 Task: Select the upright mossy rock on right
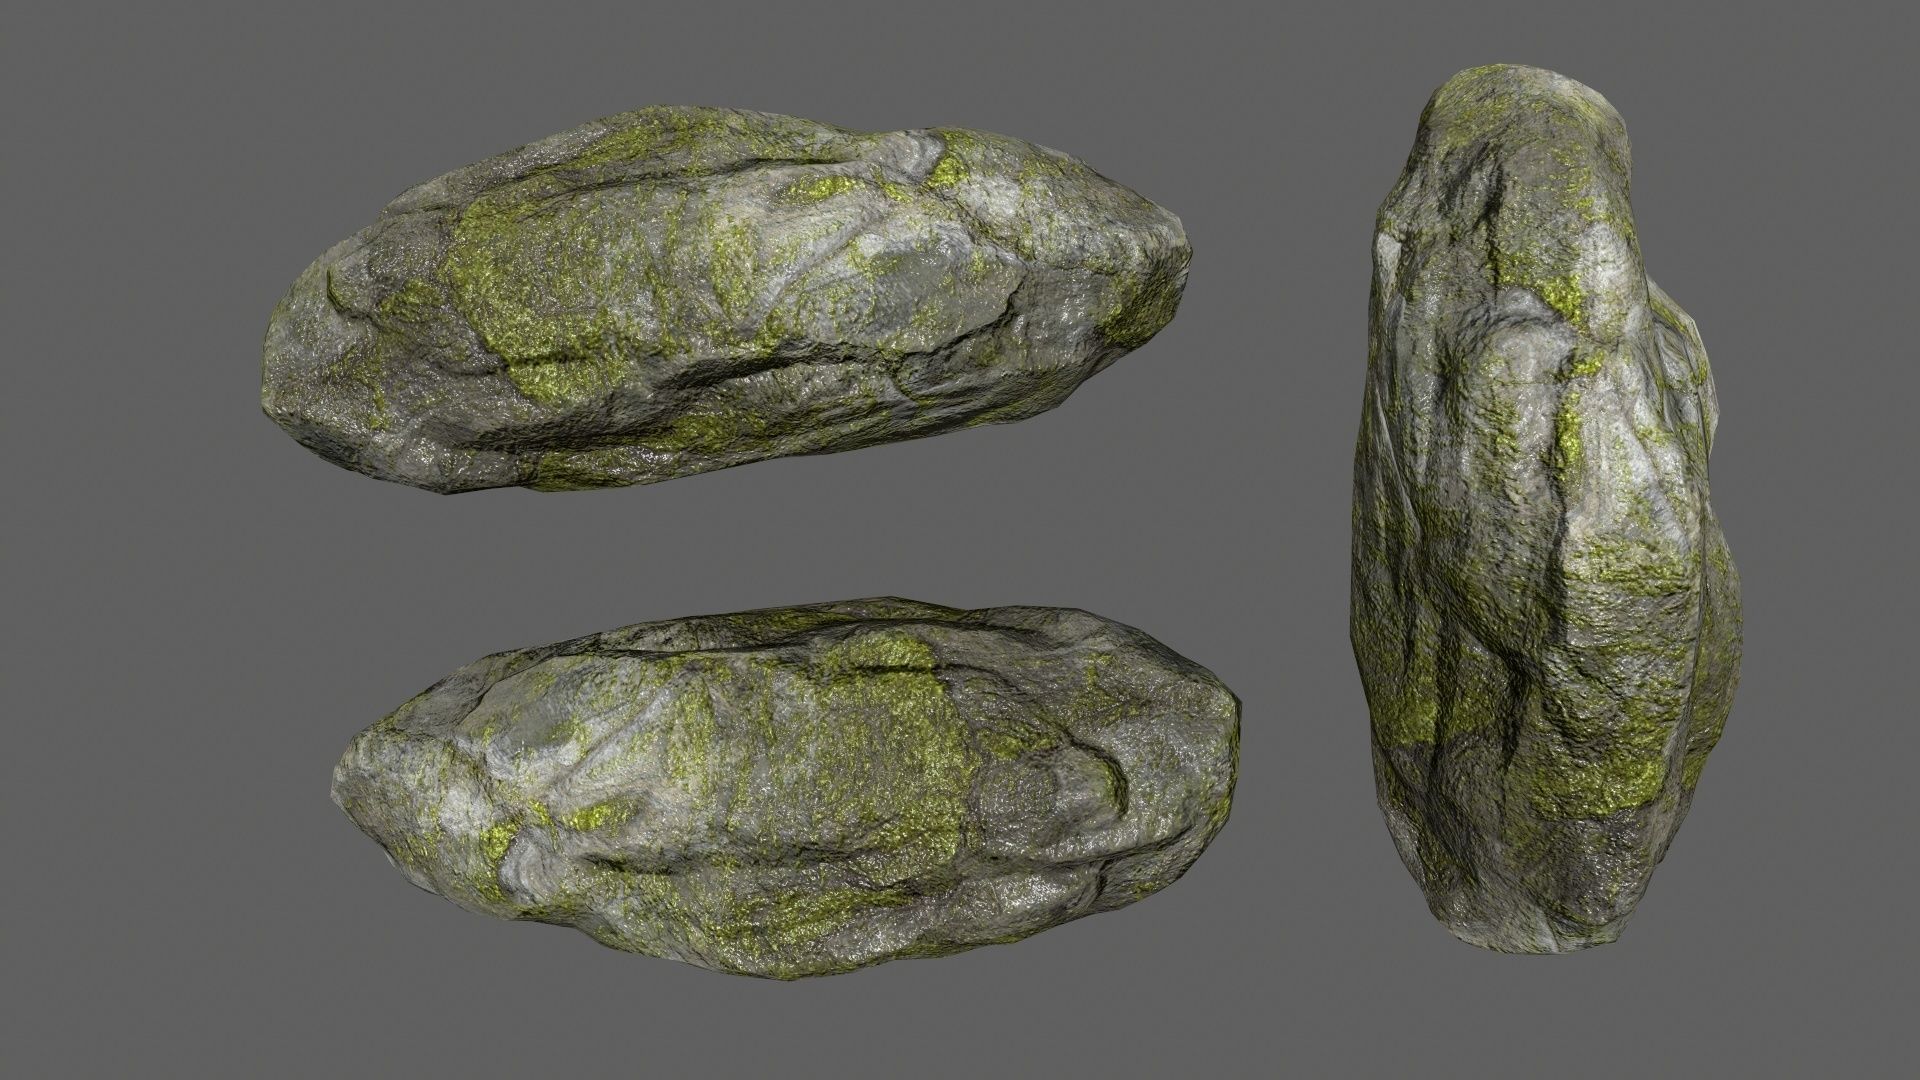[1546, 511]
